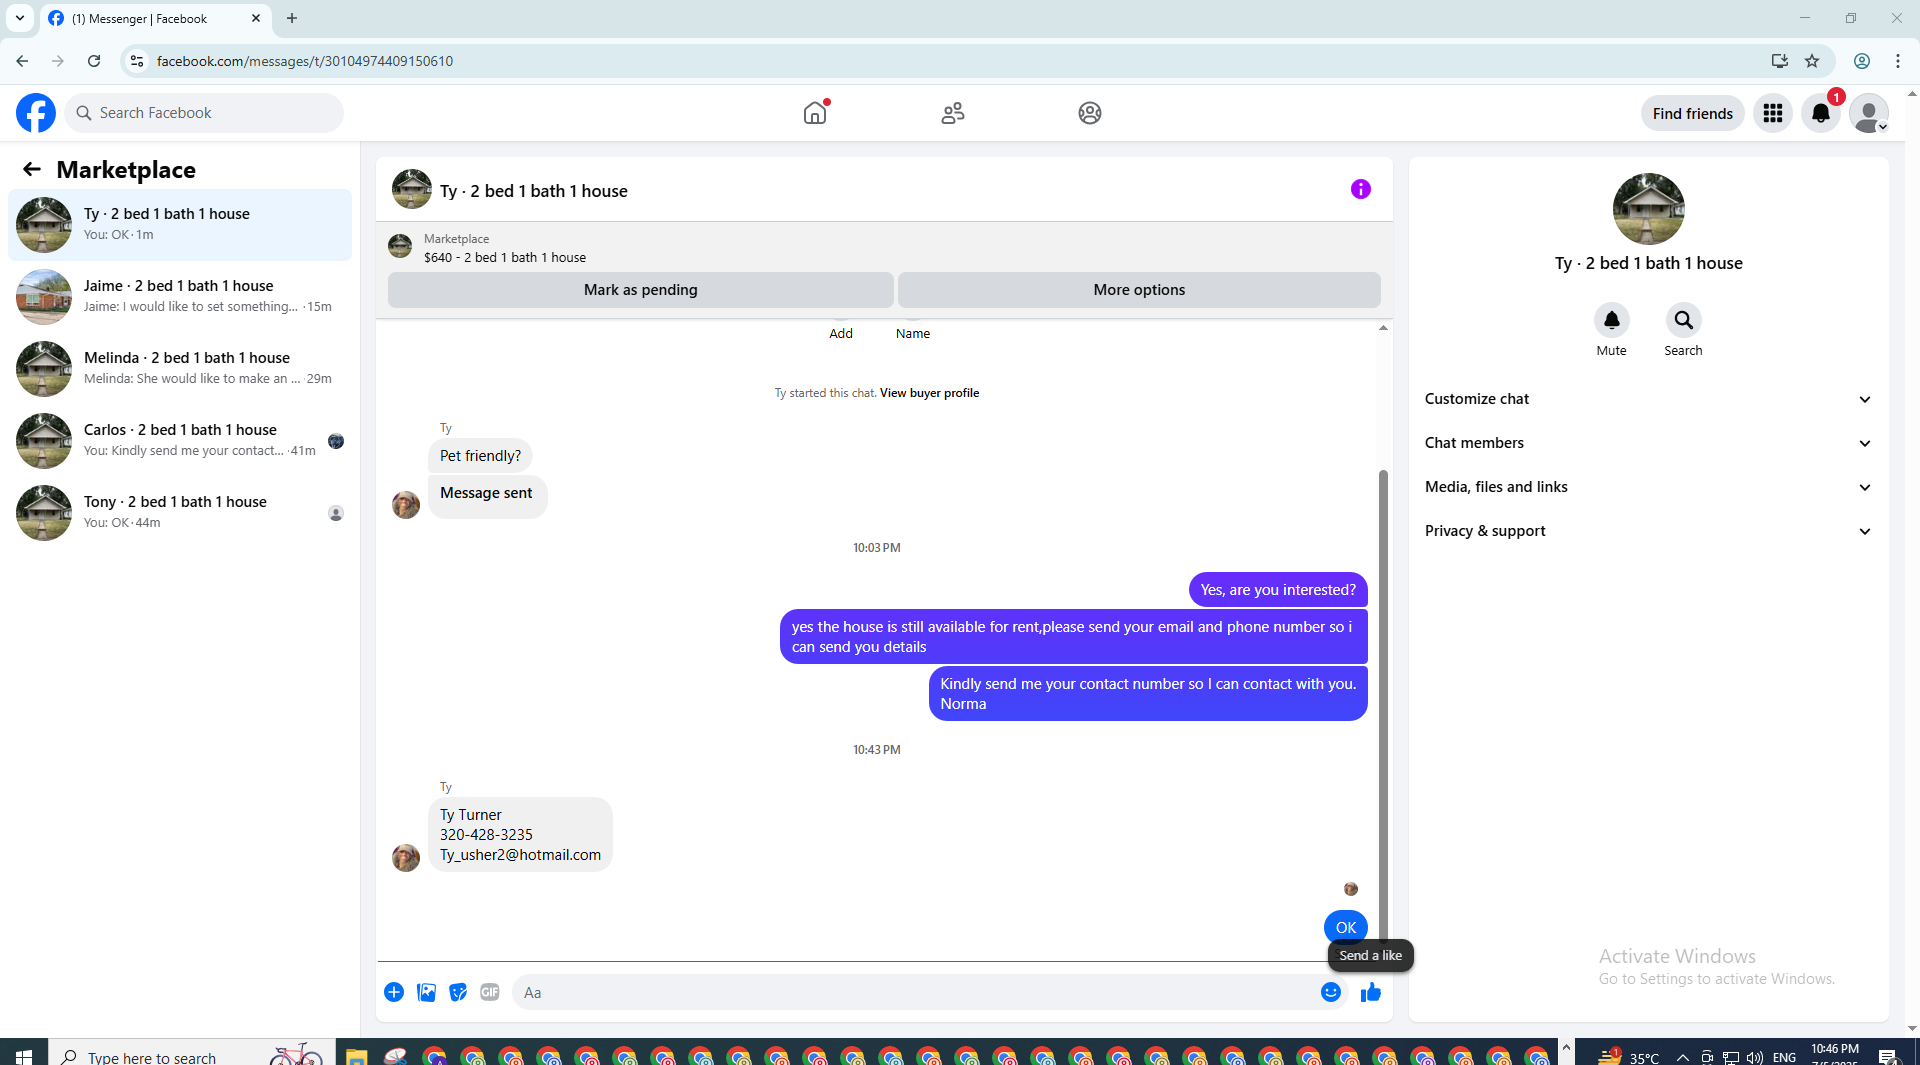
Task: Click More options button
Action: click(x=1139, y=290)
